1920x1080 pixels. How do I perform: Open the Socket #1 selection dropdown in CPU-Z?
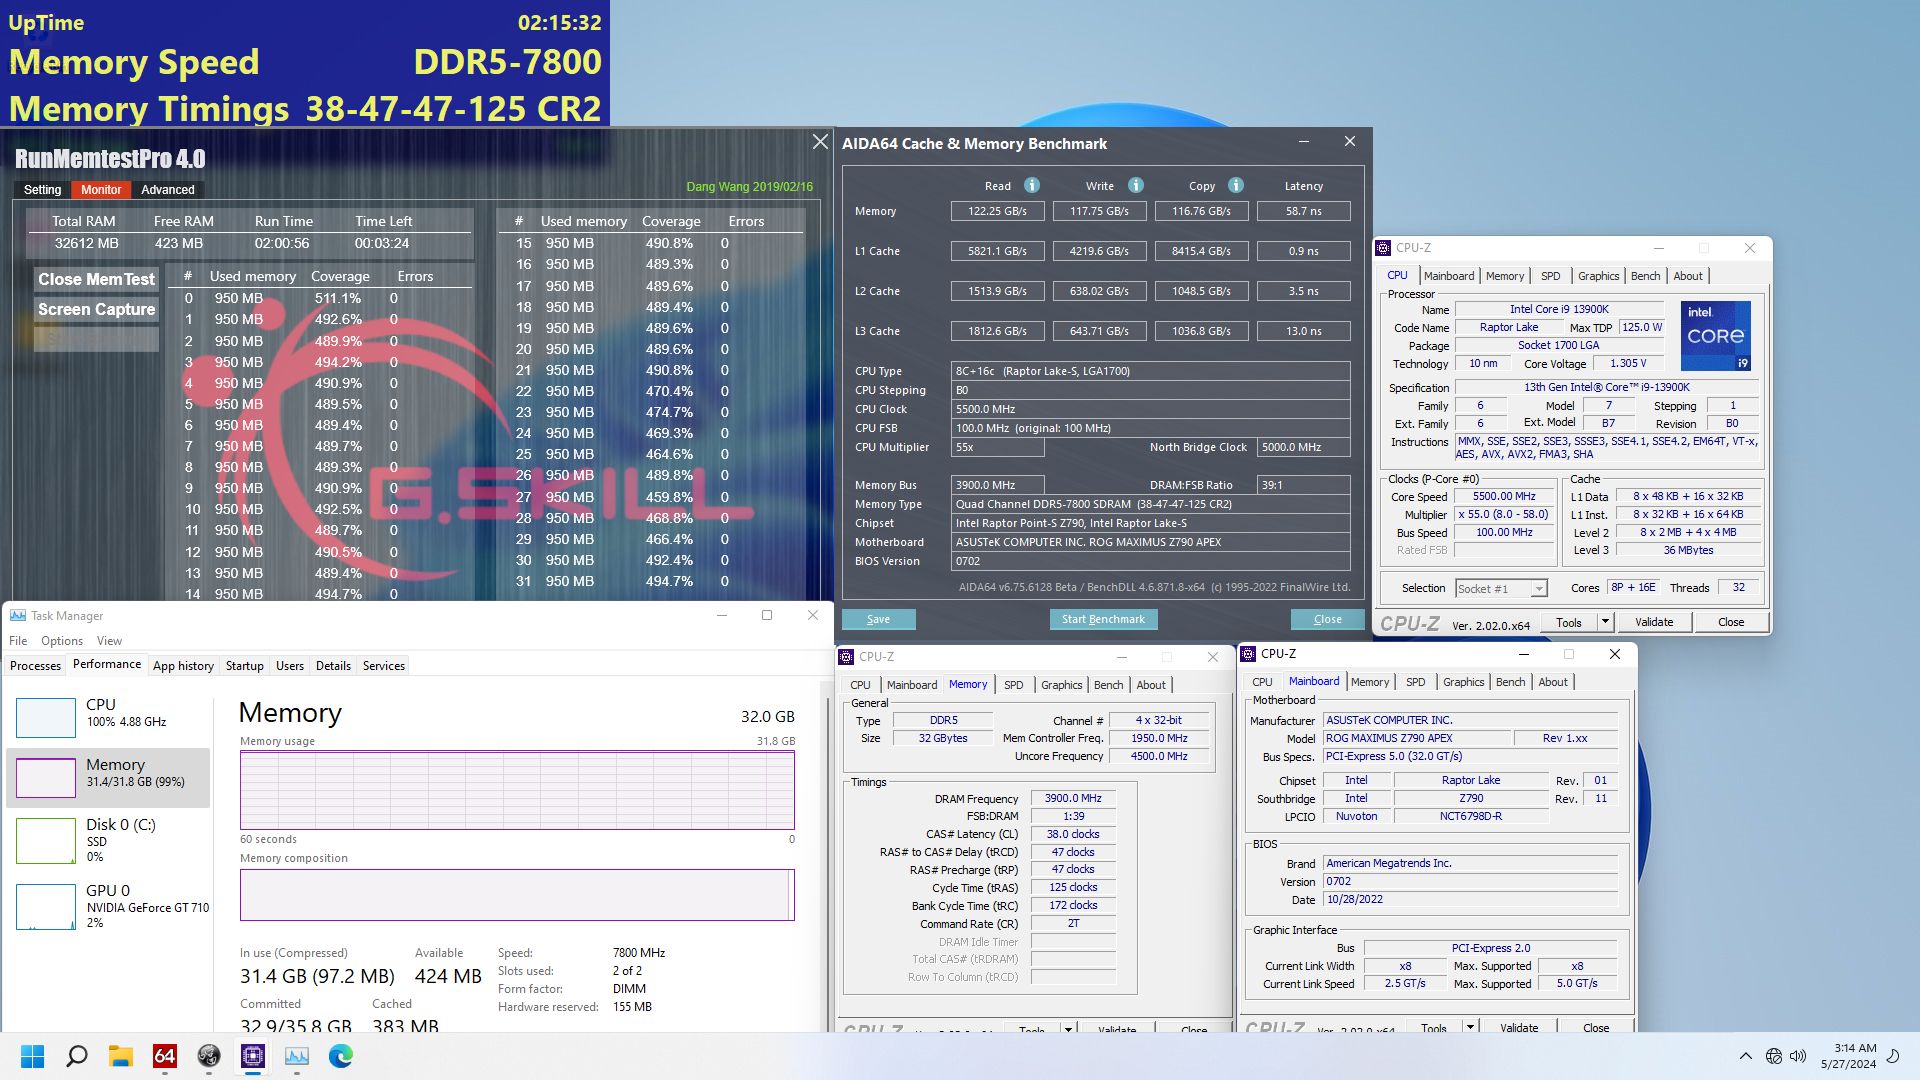click(x=1538, y=588)
